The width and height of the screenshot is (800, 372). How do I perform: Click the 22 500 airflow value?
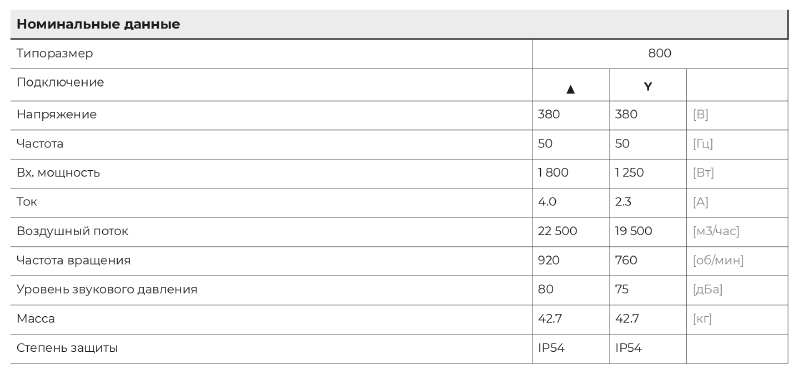point(557,231)
